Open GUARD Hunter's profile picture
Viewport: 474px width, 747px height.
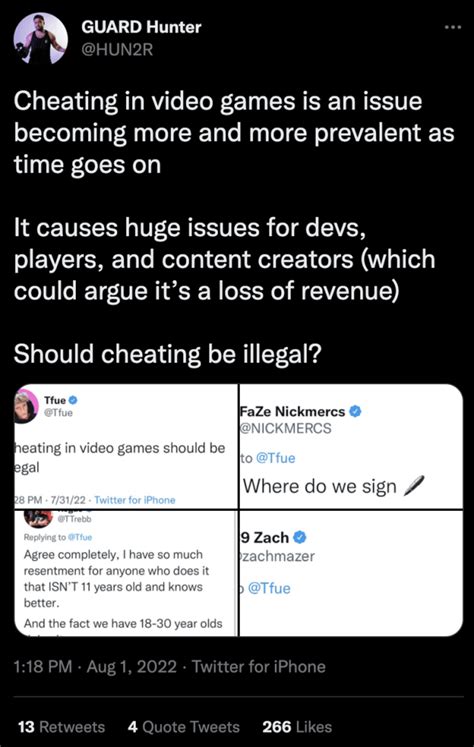tap(40, 38)
